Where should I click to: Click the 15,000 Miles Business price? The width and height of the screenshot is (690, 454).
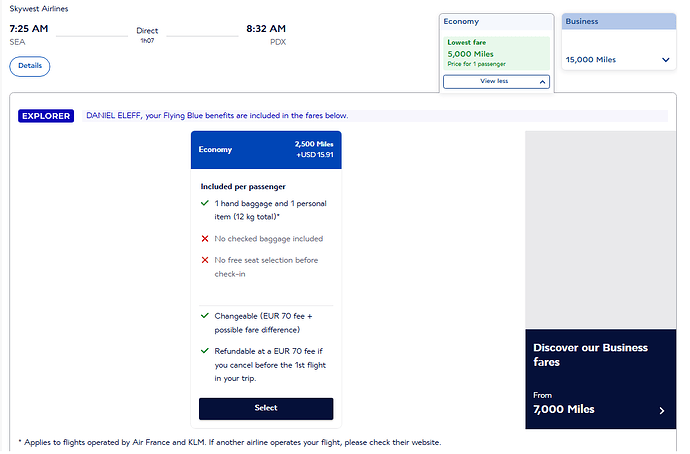click(591, 60)
